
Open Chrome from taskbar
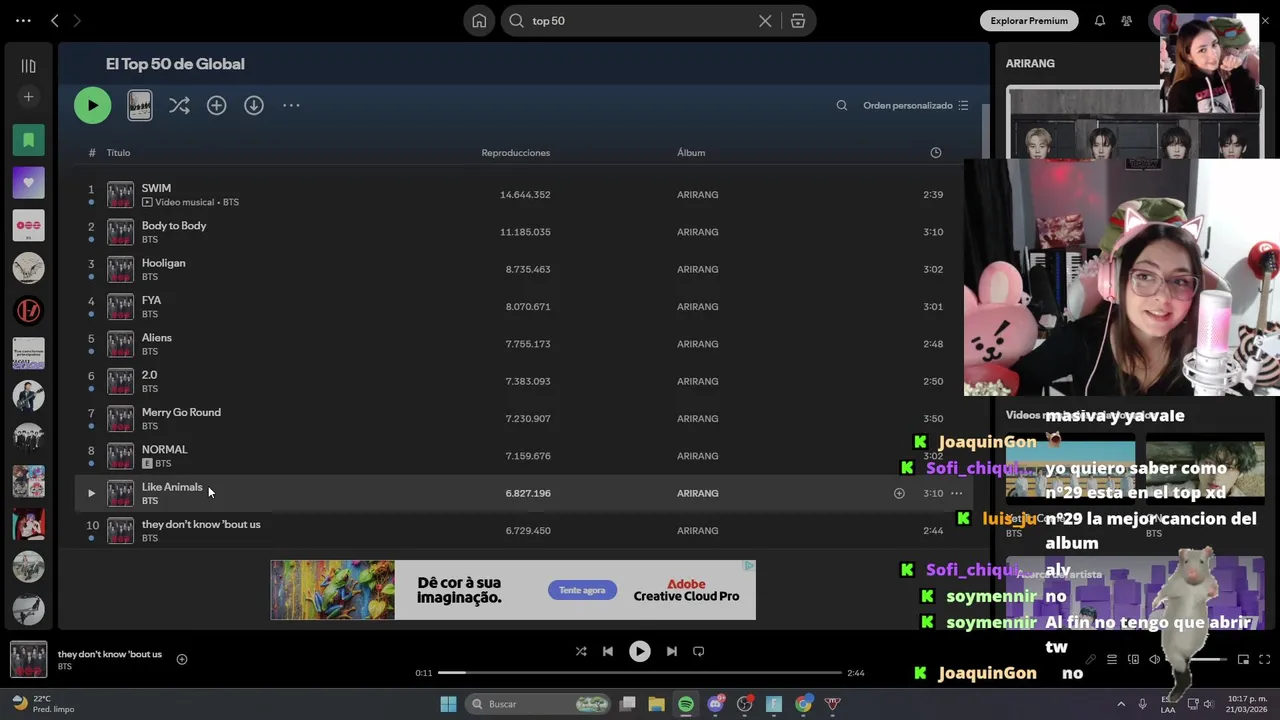click(x=803, y=704)
